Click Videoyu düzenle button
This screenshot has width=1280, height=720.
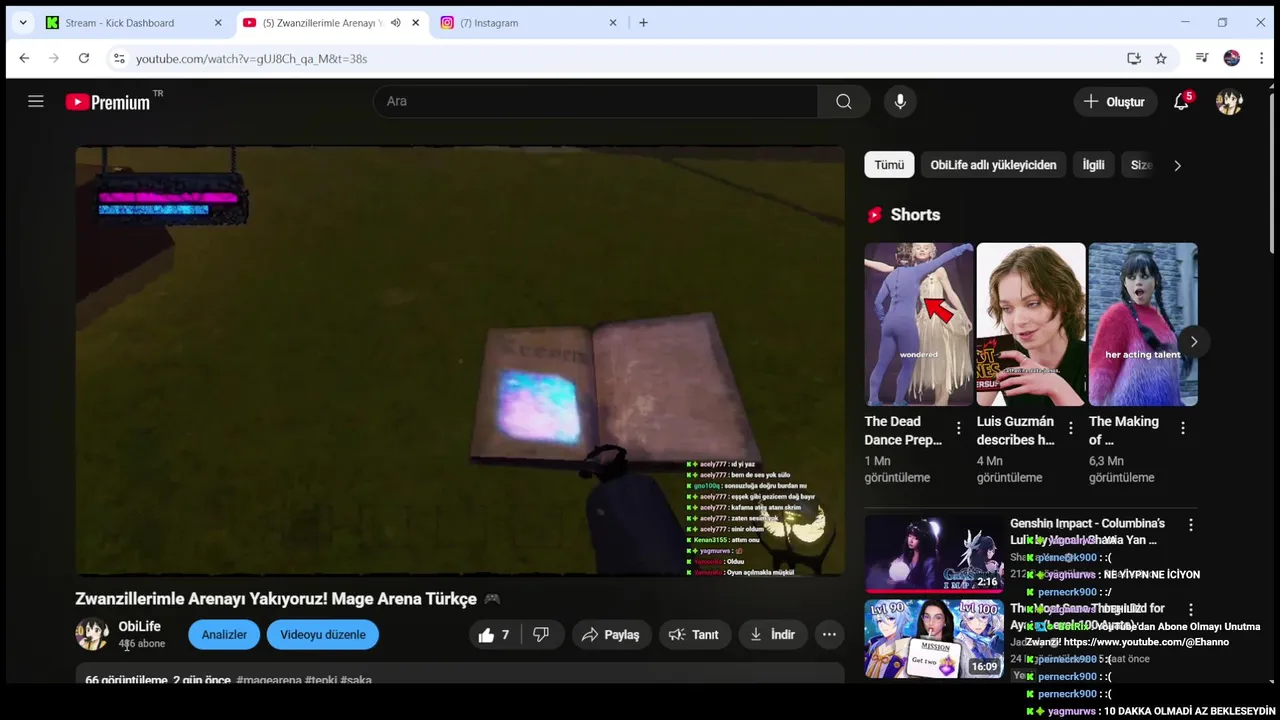click(x=323, y=635)
